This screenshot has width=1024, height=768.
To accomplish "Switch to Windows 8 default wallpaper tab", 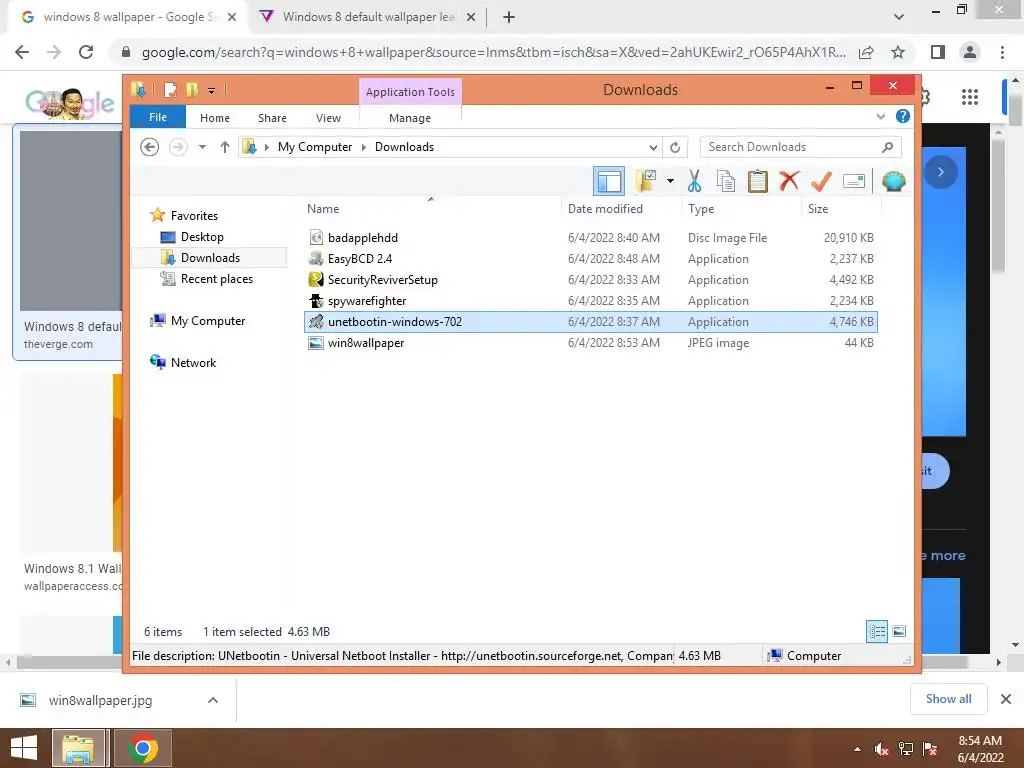I will (368, 17).
